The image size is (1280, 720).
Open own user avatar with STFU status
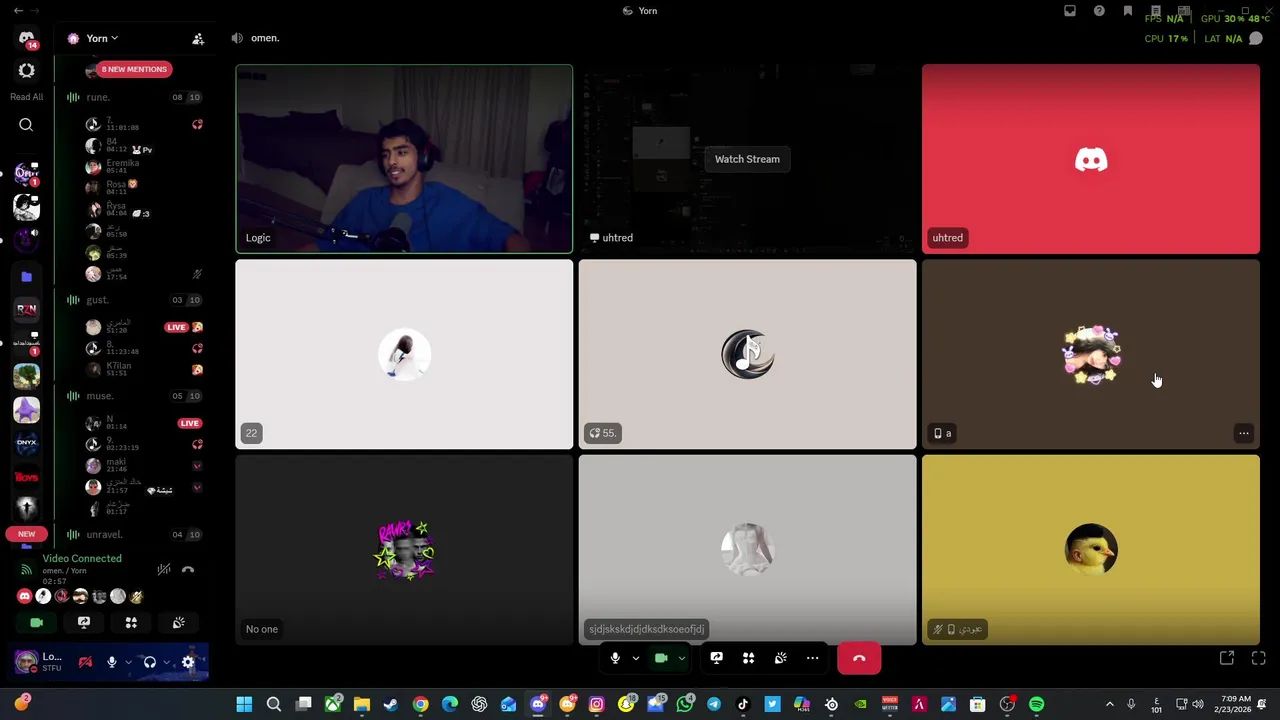27,662
